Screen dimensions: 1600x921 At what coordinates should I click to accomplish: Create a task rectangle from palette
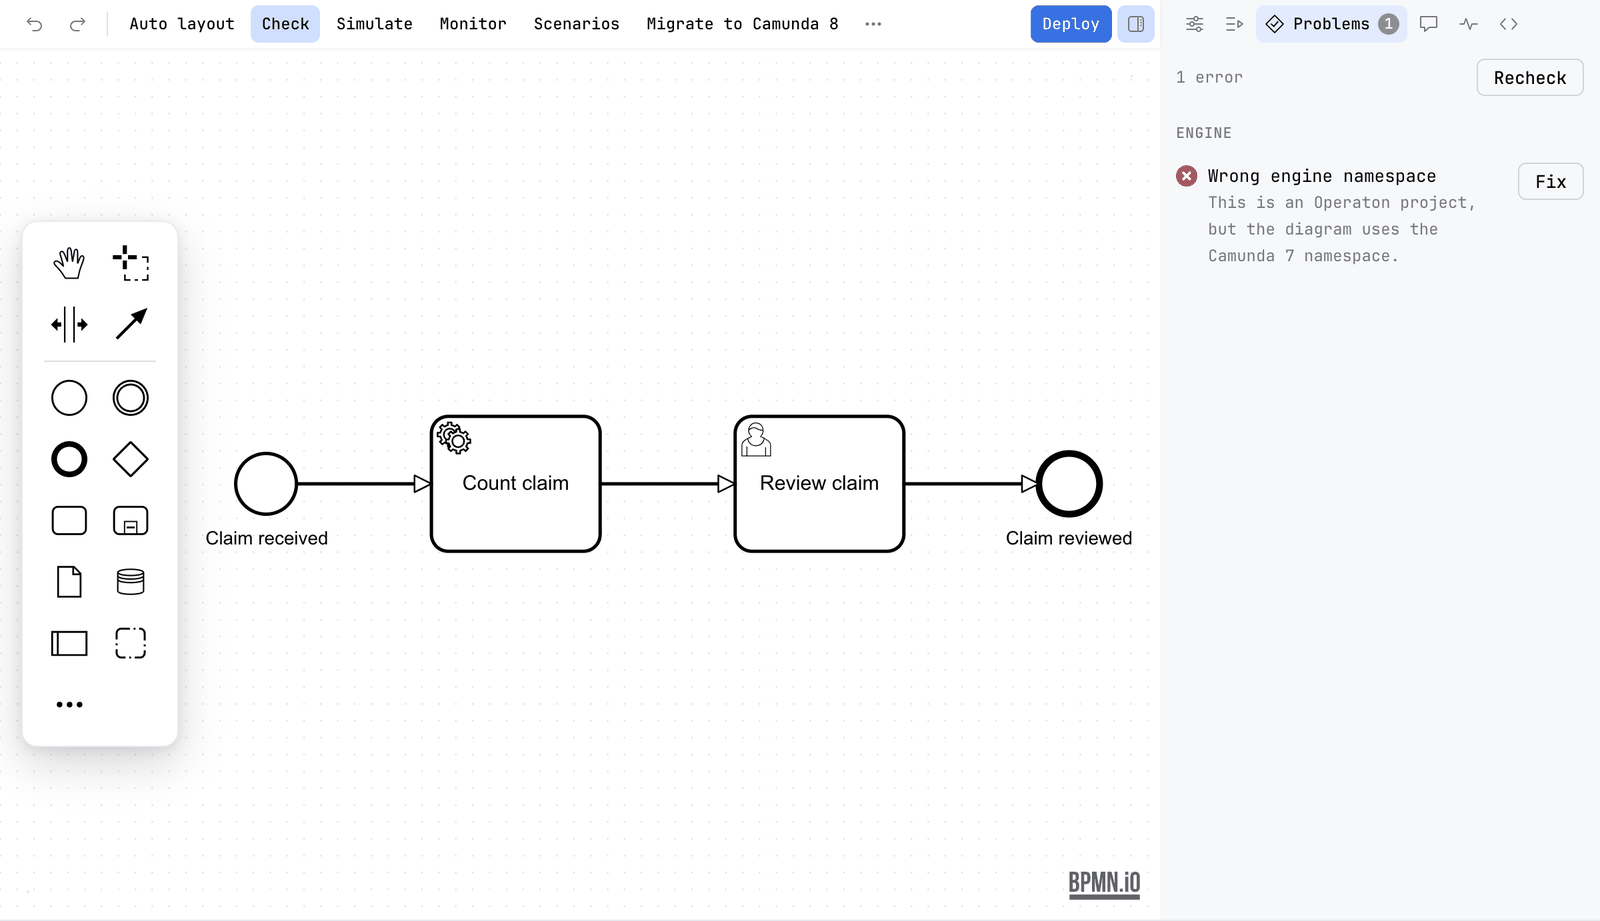(69, 521)
